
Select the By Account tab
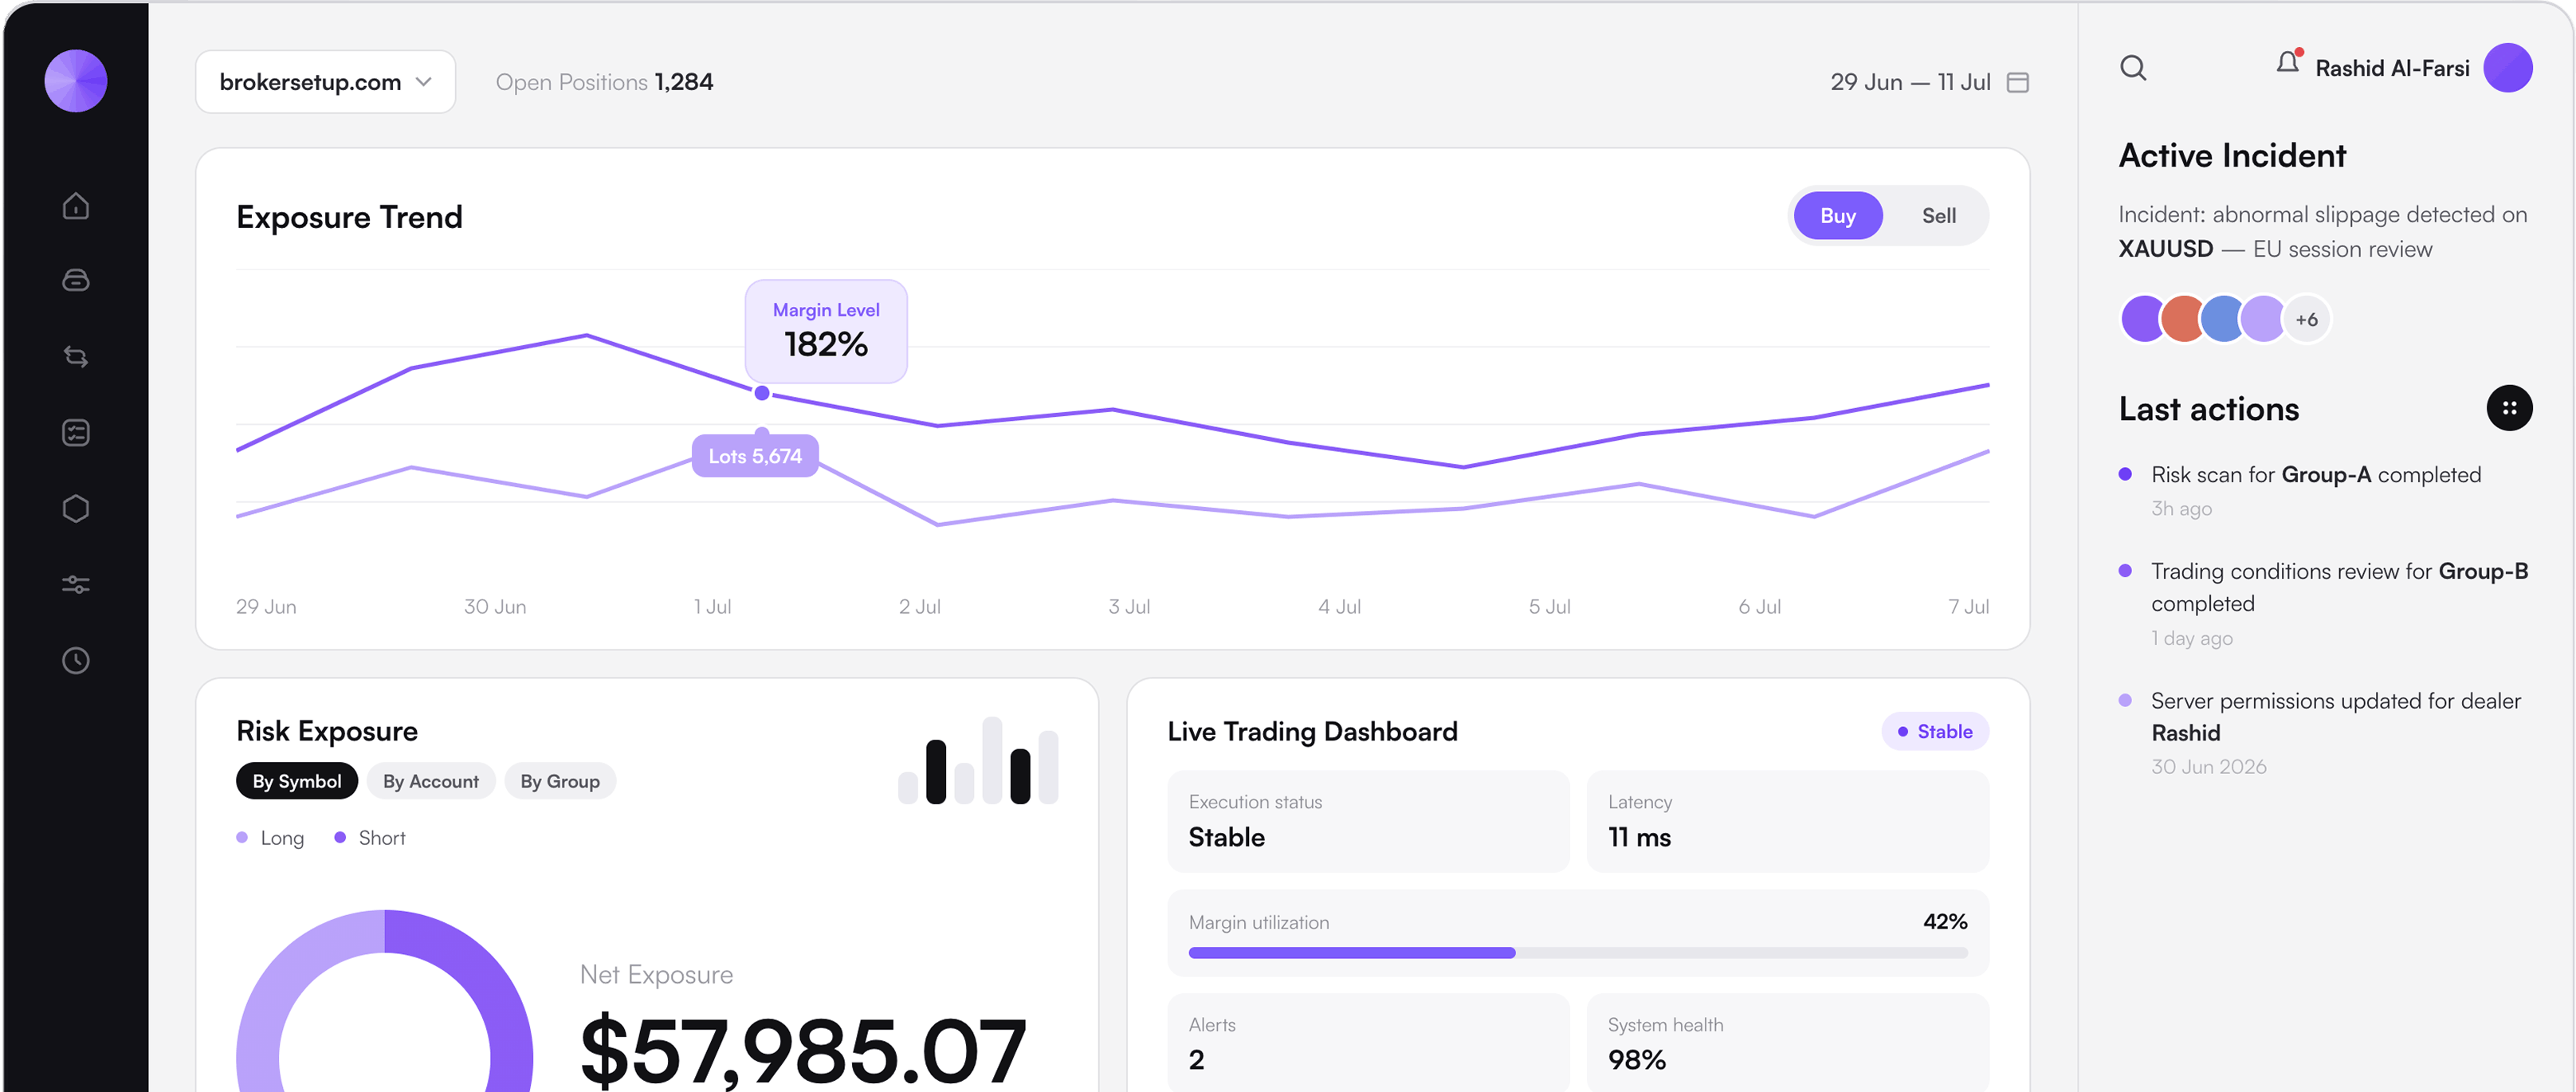coord(431,781)
